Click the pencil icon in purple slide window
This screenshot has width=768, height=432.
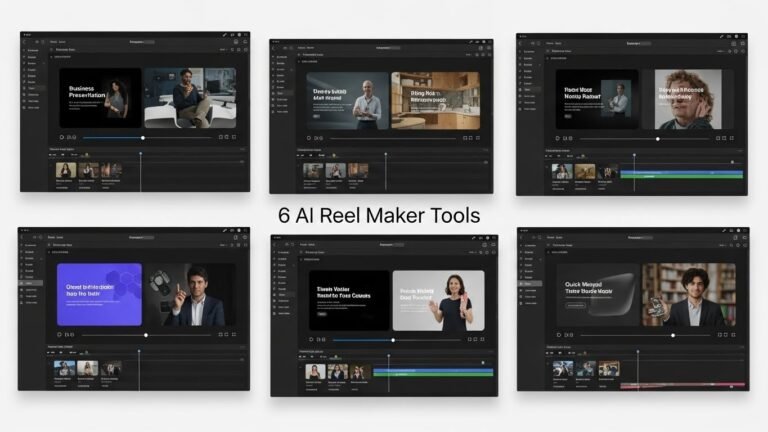(224, 230)
